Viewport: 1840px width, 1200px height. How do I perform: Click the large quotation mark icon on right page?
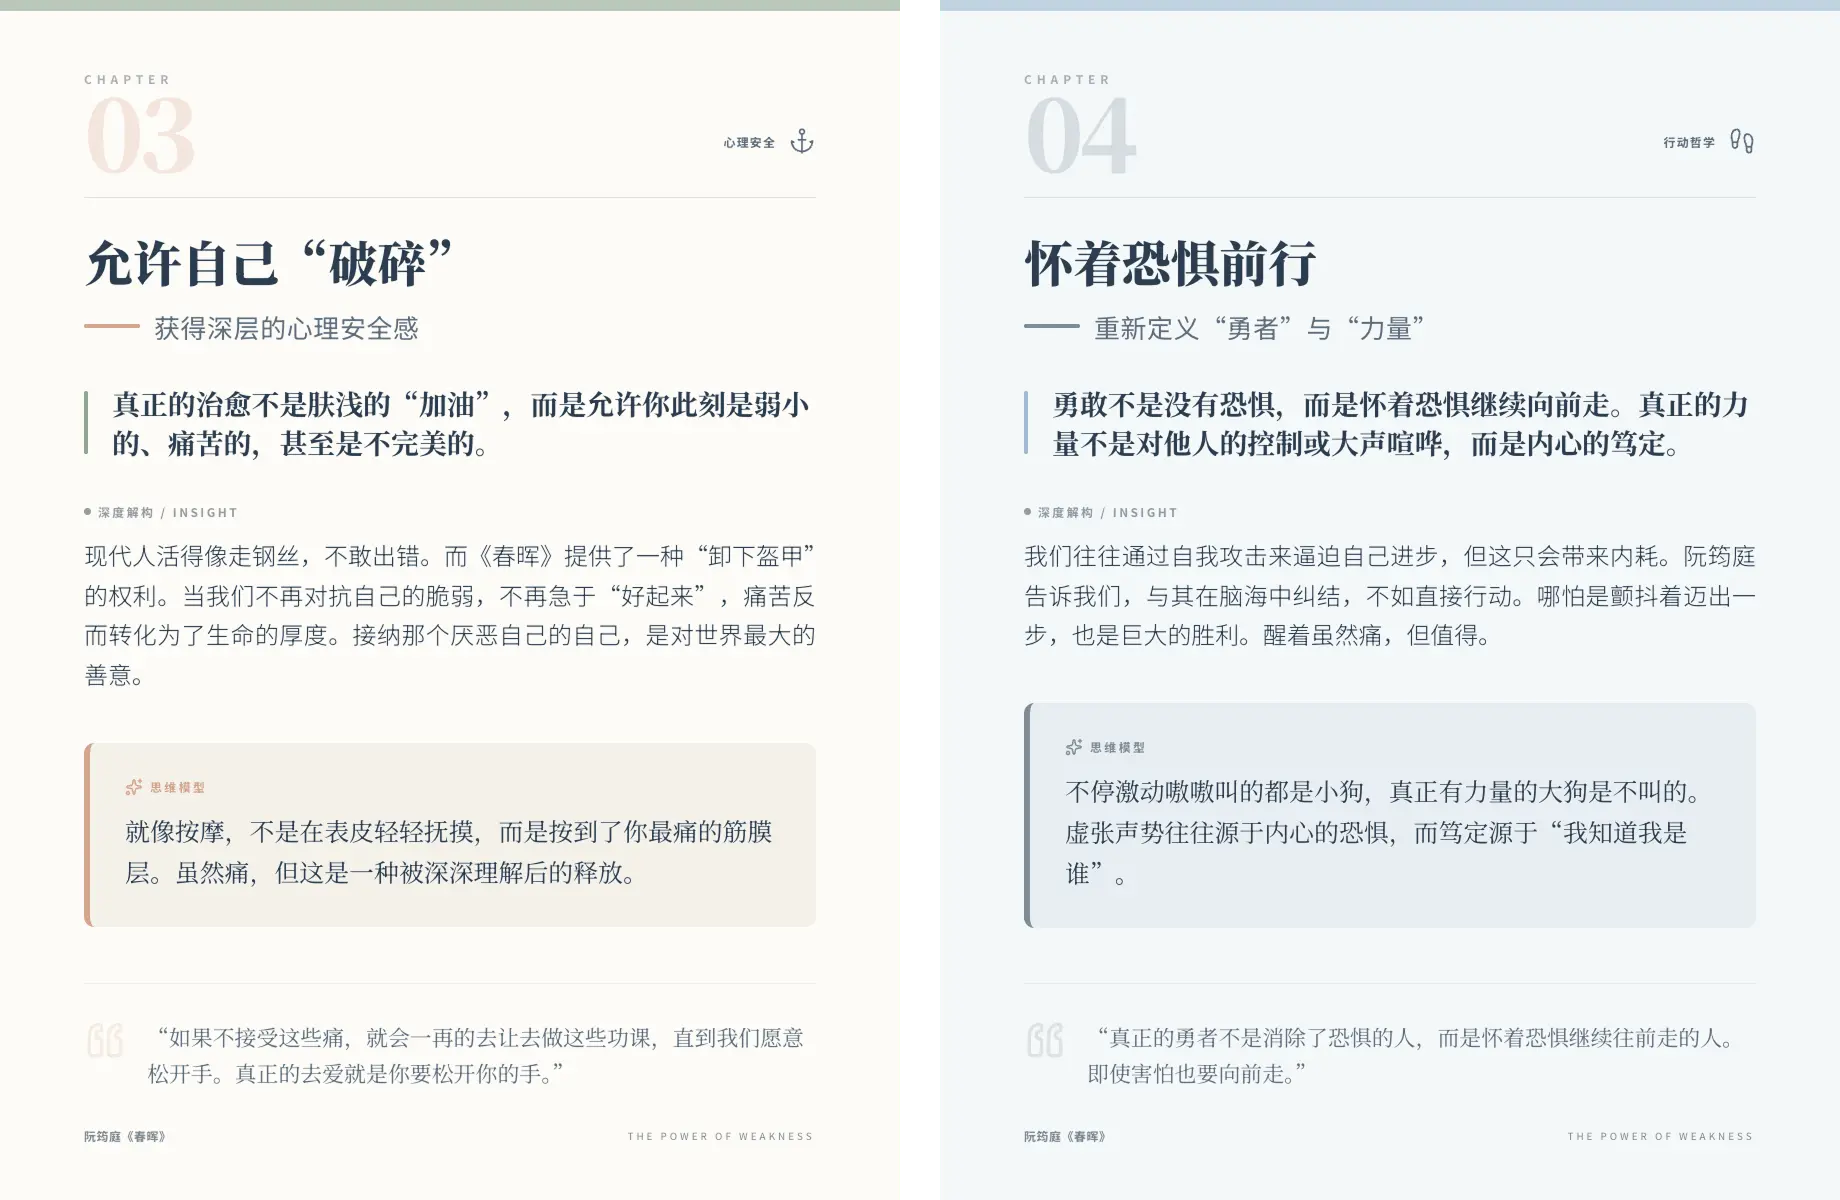pyautogui.click(x=1045, y=1041)
